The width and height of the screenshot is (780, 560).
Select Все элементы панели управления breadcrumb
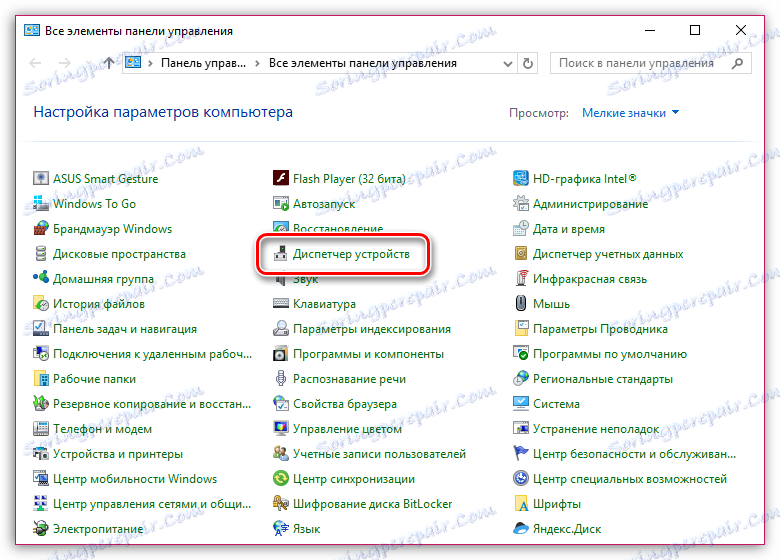(x=363, y=63)
